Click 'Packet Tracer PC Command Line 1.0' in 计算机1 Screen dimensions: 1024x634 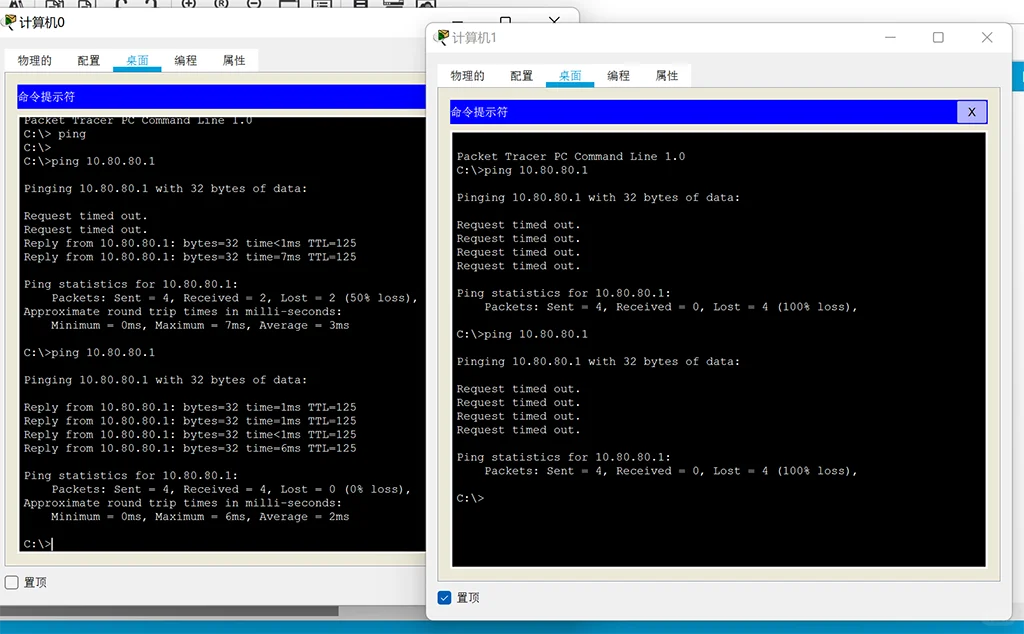(x=571, y=156)
